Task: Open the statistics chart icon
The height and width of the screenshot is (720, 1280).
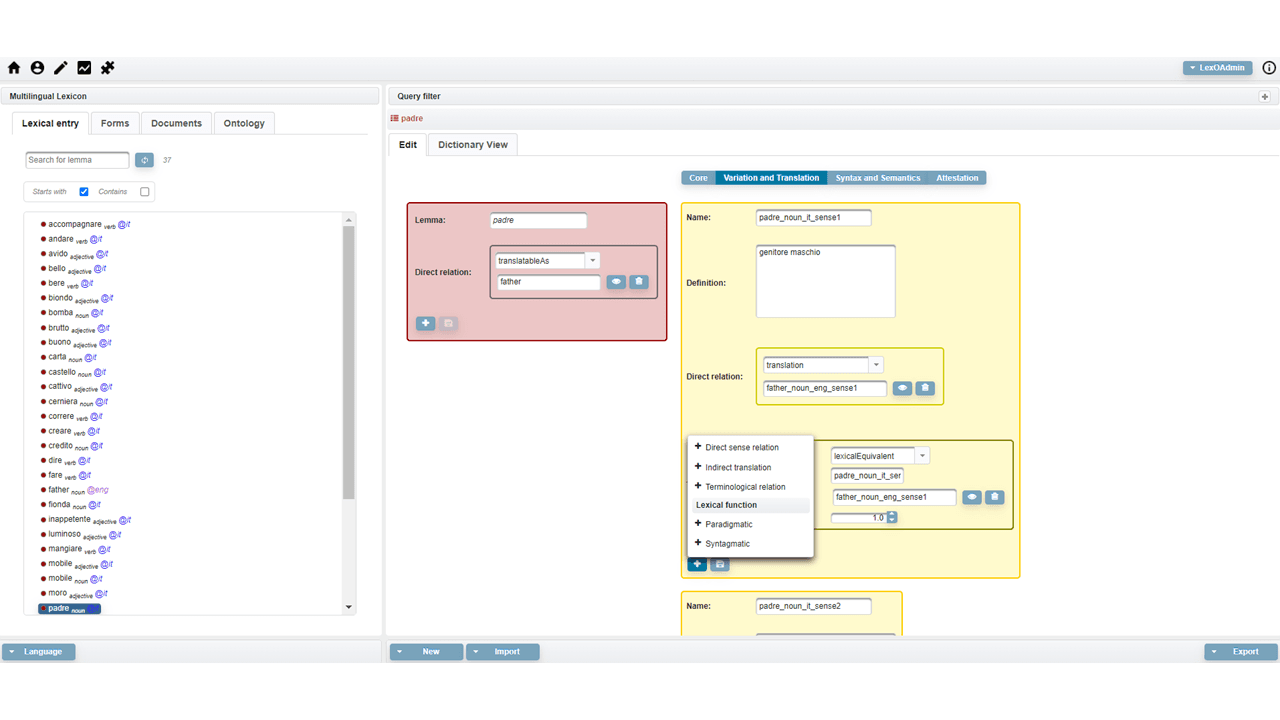Action: (x=84, y=68)
